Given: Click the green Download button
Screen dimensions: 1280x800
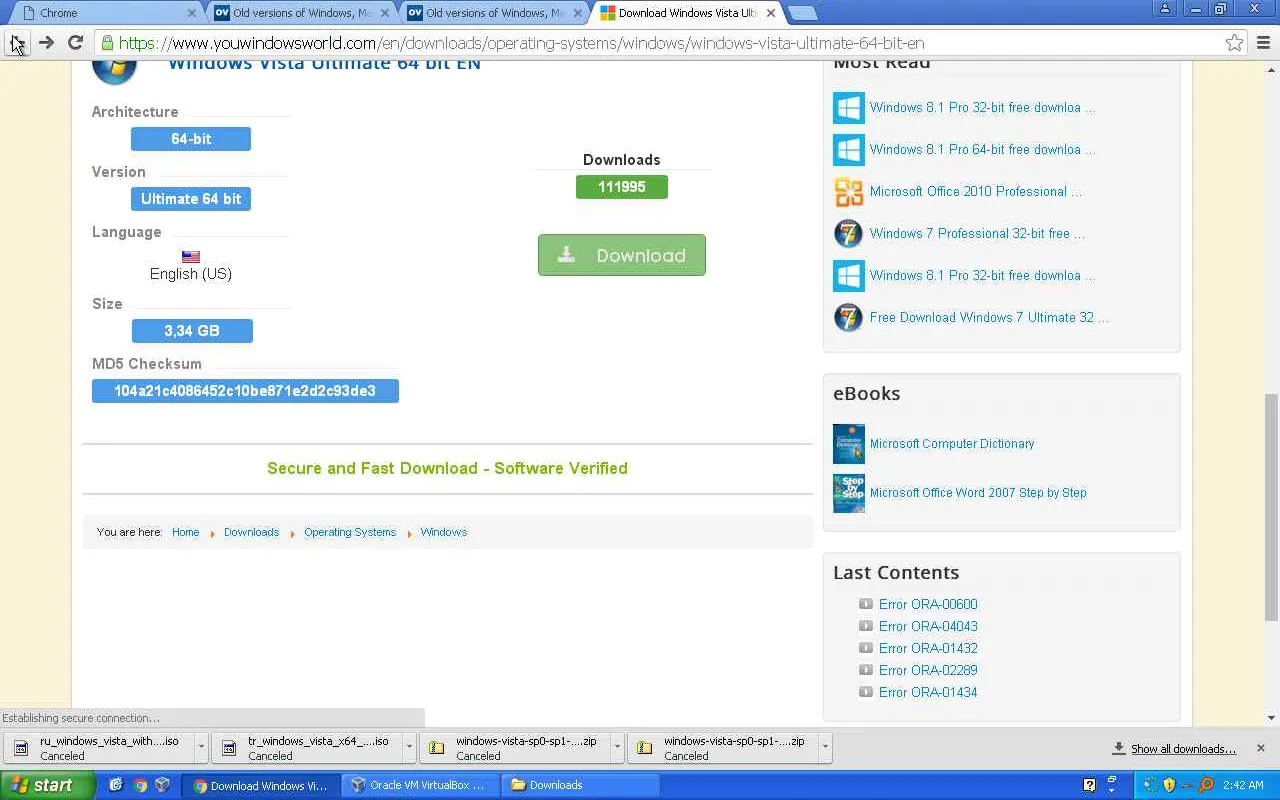Looking at the screenshot, I should point(622,255).
